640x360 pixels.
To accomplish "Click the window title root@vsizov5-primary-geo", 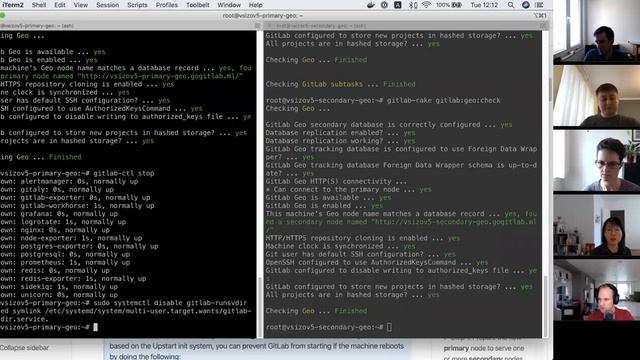I will click(263, 16).
